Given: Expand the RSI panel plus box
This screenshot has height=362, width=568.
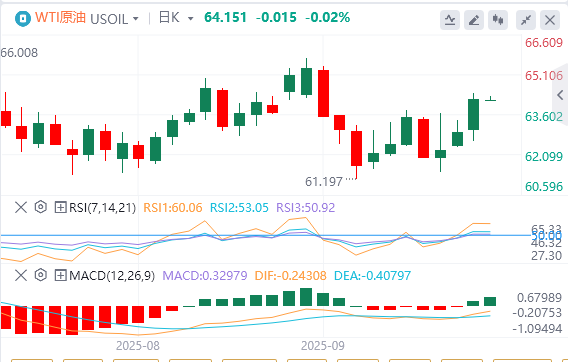Looking at the screenshot, I should 60,208.
